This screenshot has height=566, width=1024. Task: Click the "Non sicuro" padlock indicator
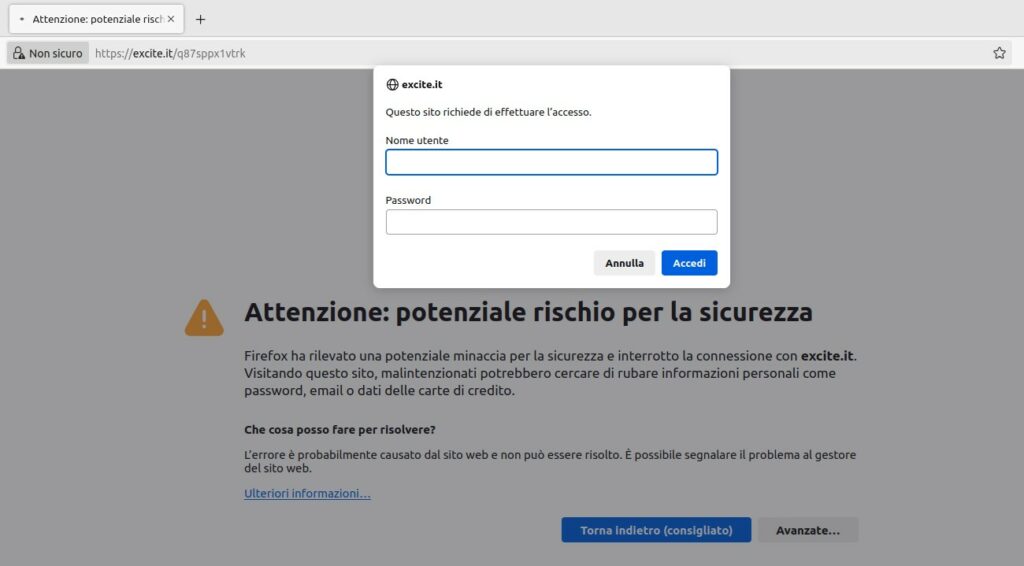47,53
